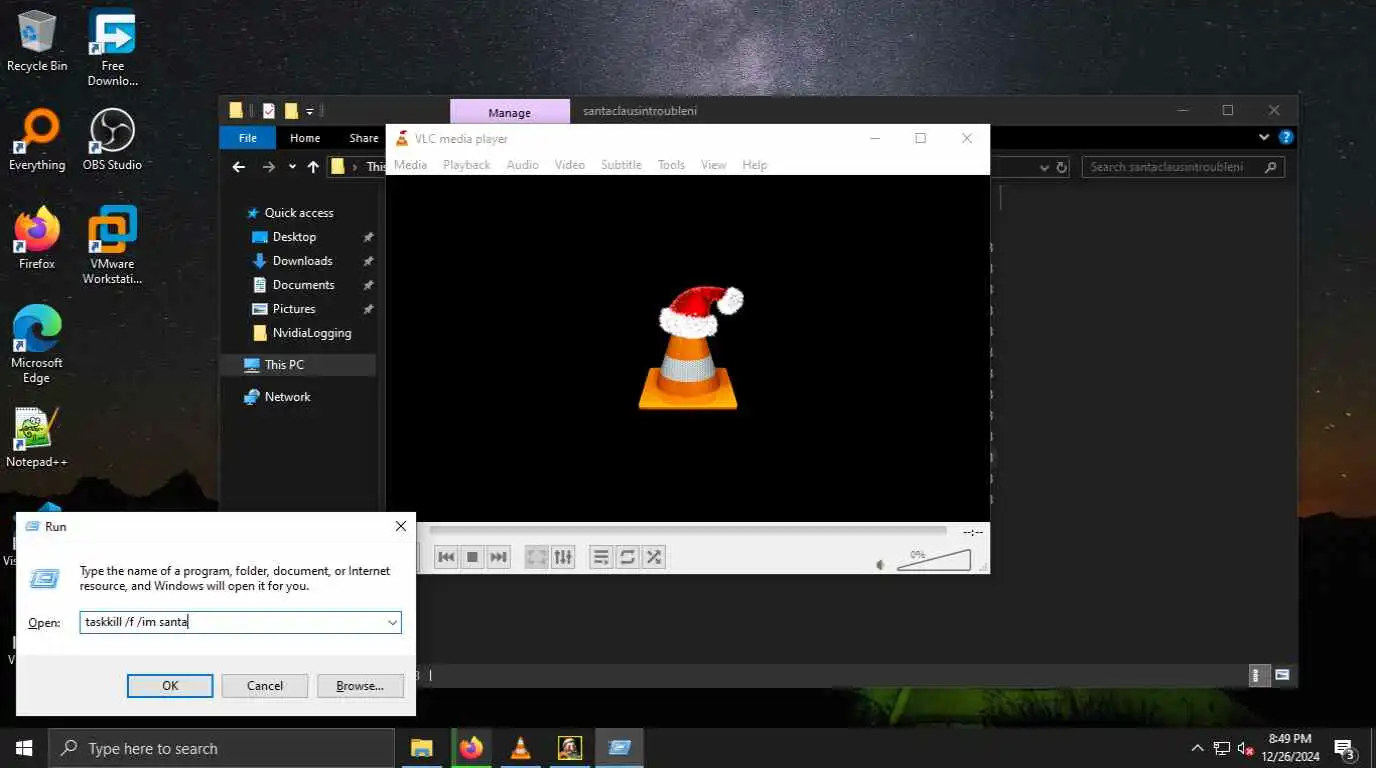Image resolution: width=1376 pixels, height=768 pixels.
Task: Select Everything desktop shortcut
Action: 37,141
